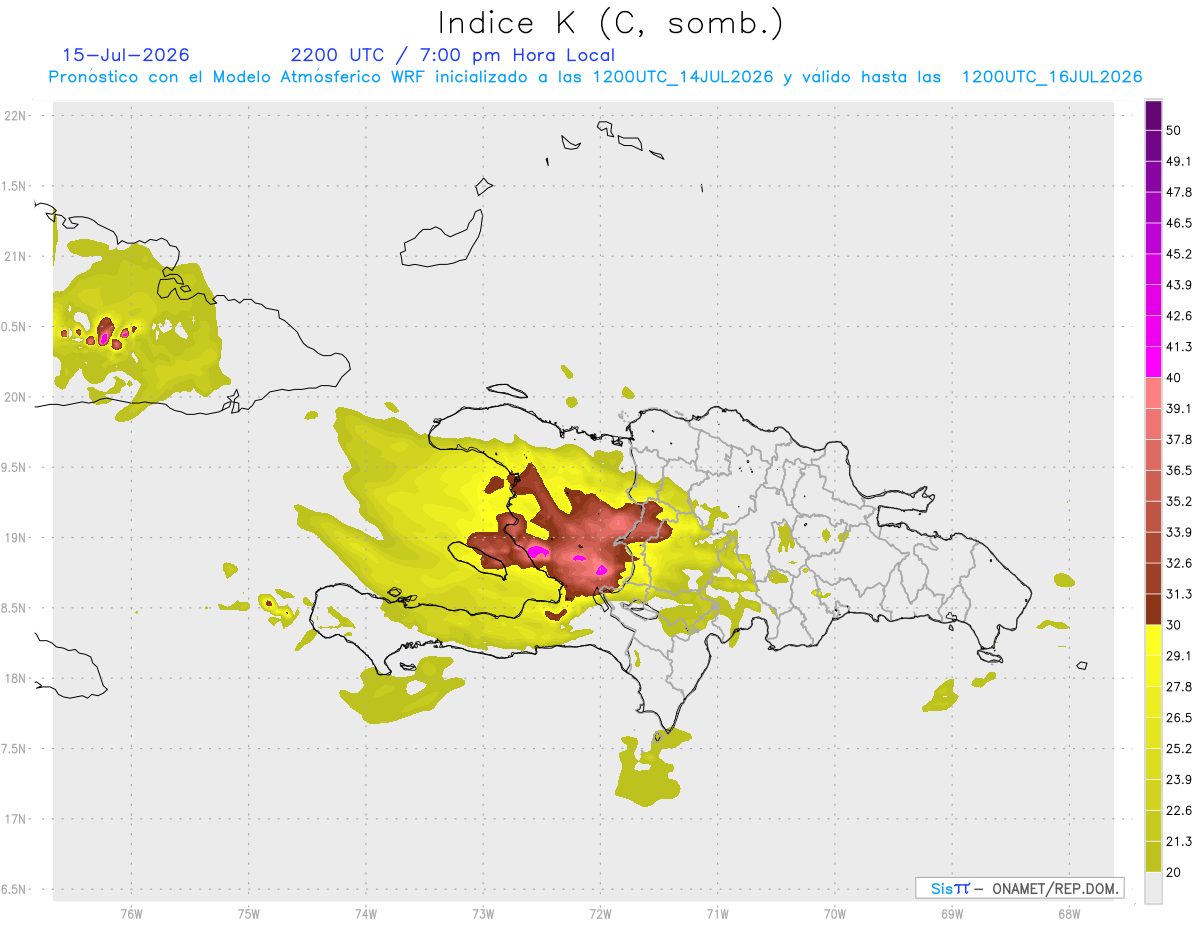Click the "72W" longitude label
The image size is (1200, 927).
point(600,914)
